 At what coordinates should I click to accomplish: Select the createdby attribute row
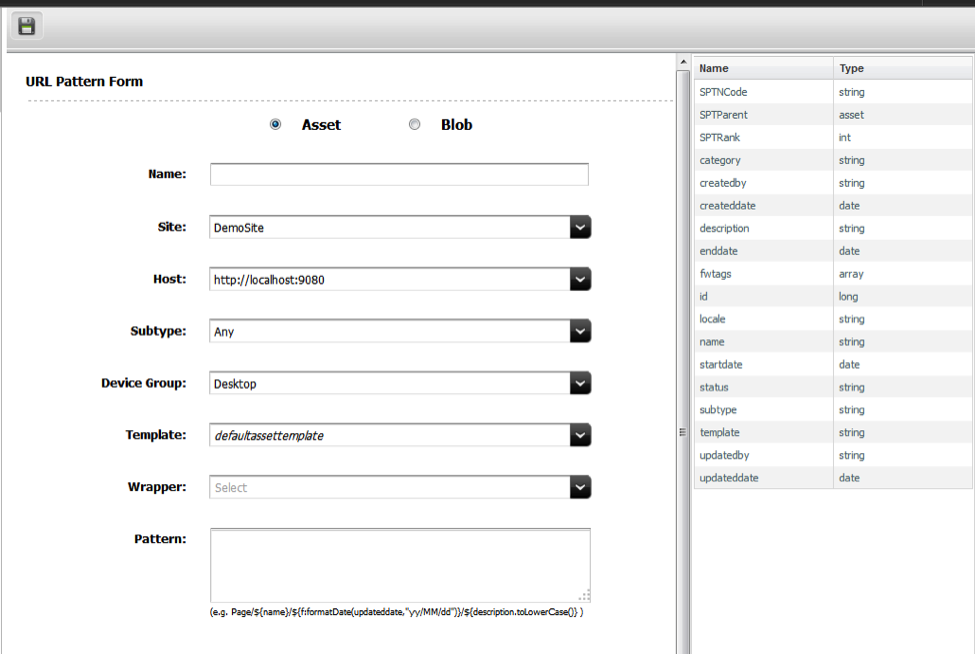[x=833, y=183]
